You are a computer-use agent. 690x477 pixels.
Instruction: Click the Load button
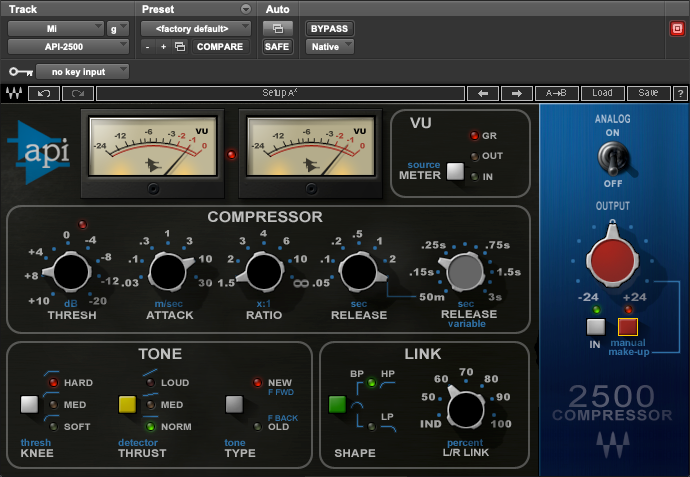(602, 93)
